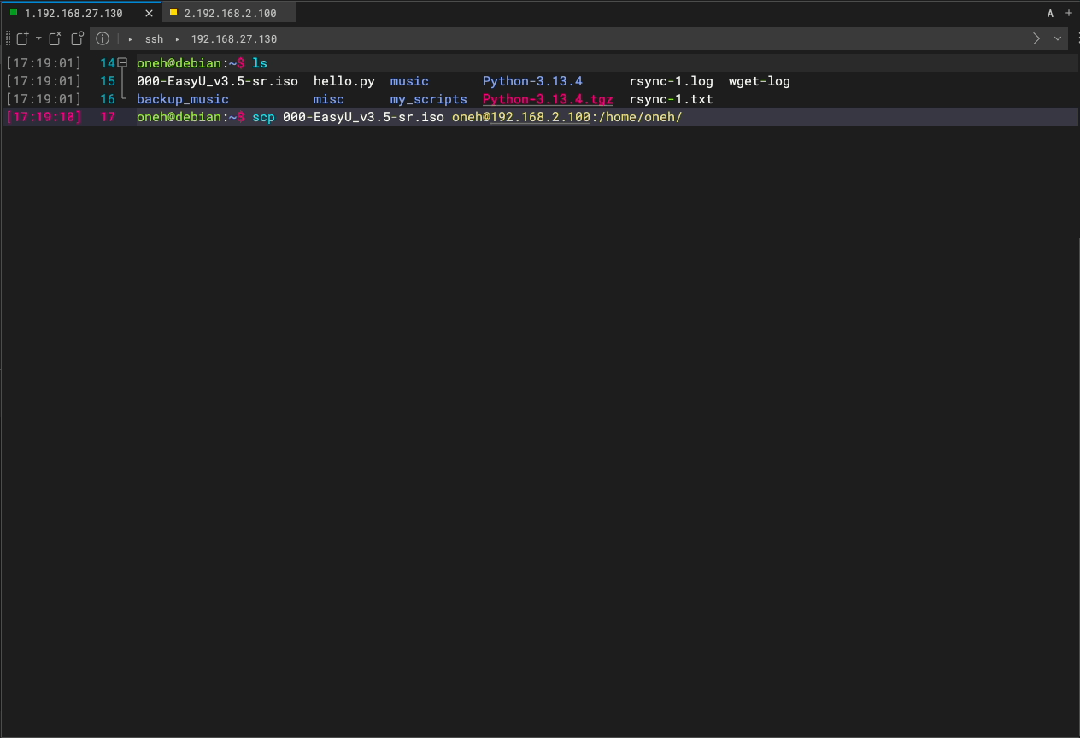The image size is (1080, 738).
Task: Open the down chevron dropdown in the address bar
Action: tap(1057, 39)
